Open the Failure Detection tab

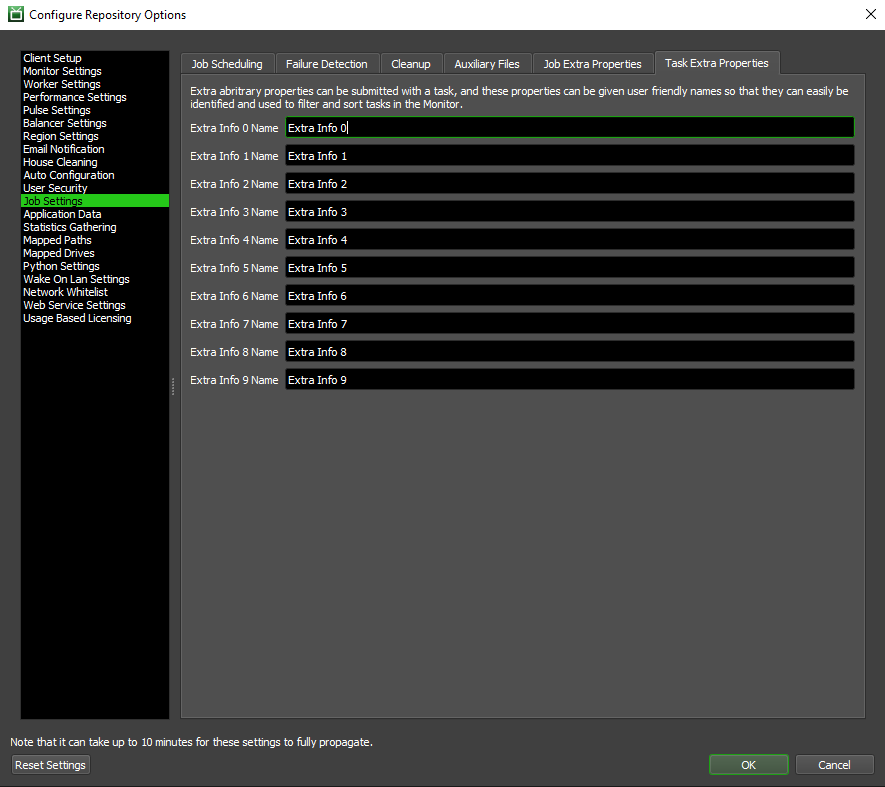pyautogui.click(x=326, y=64)
